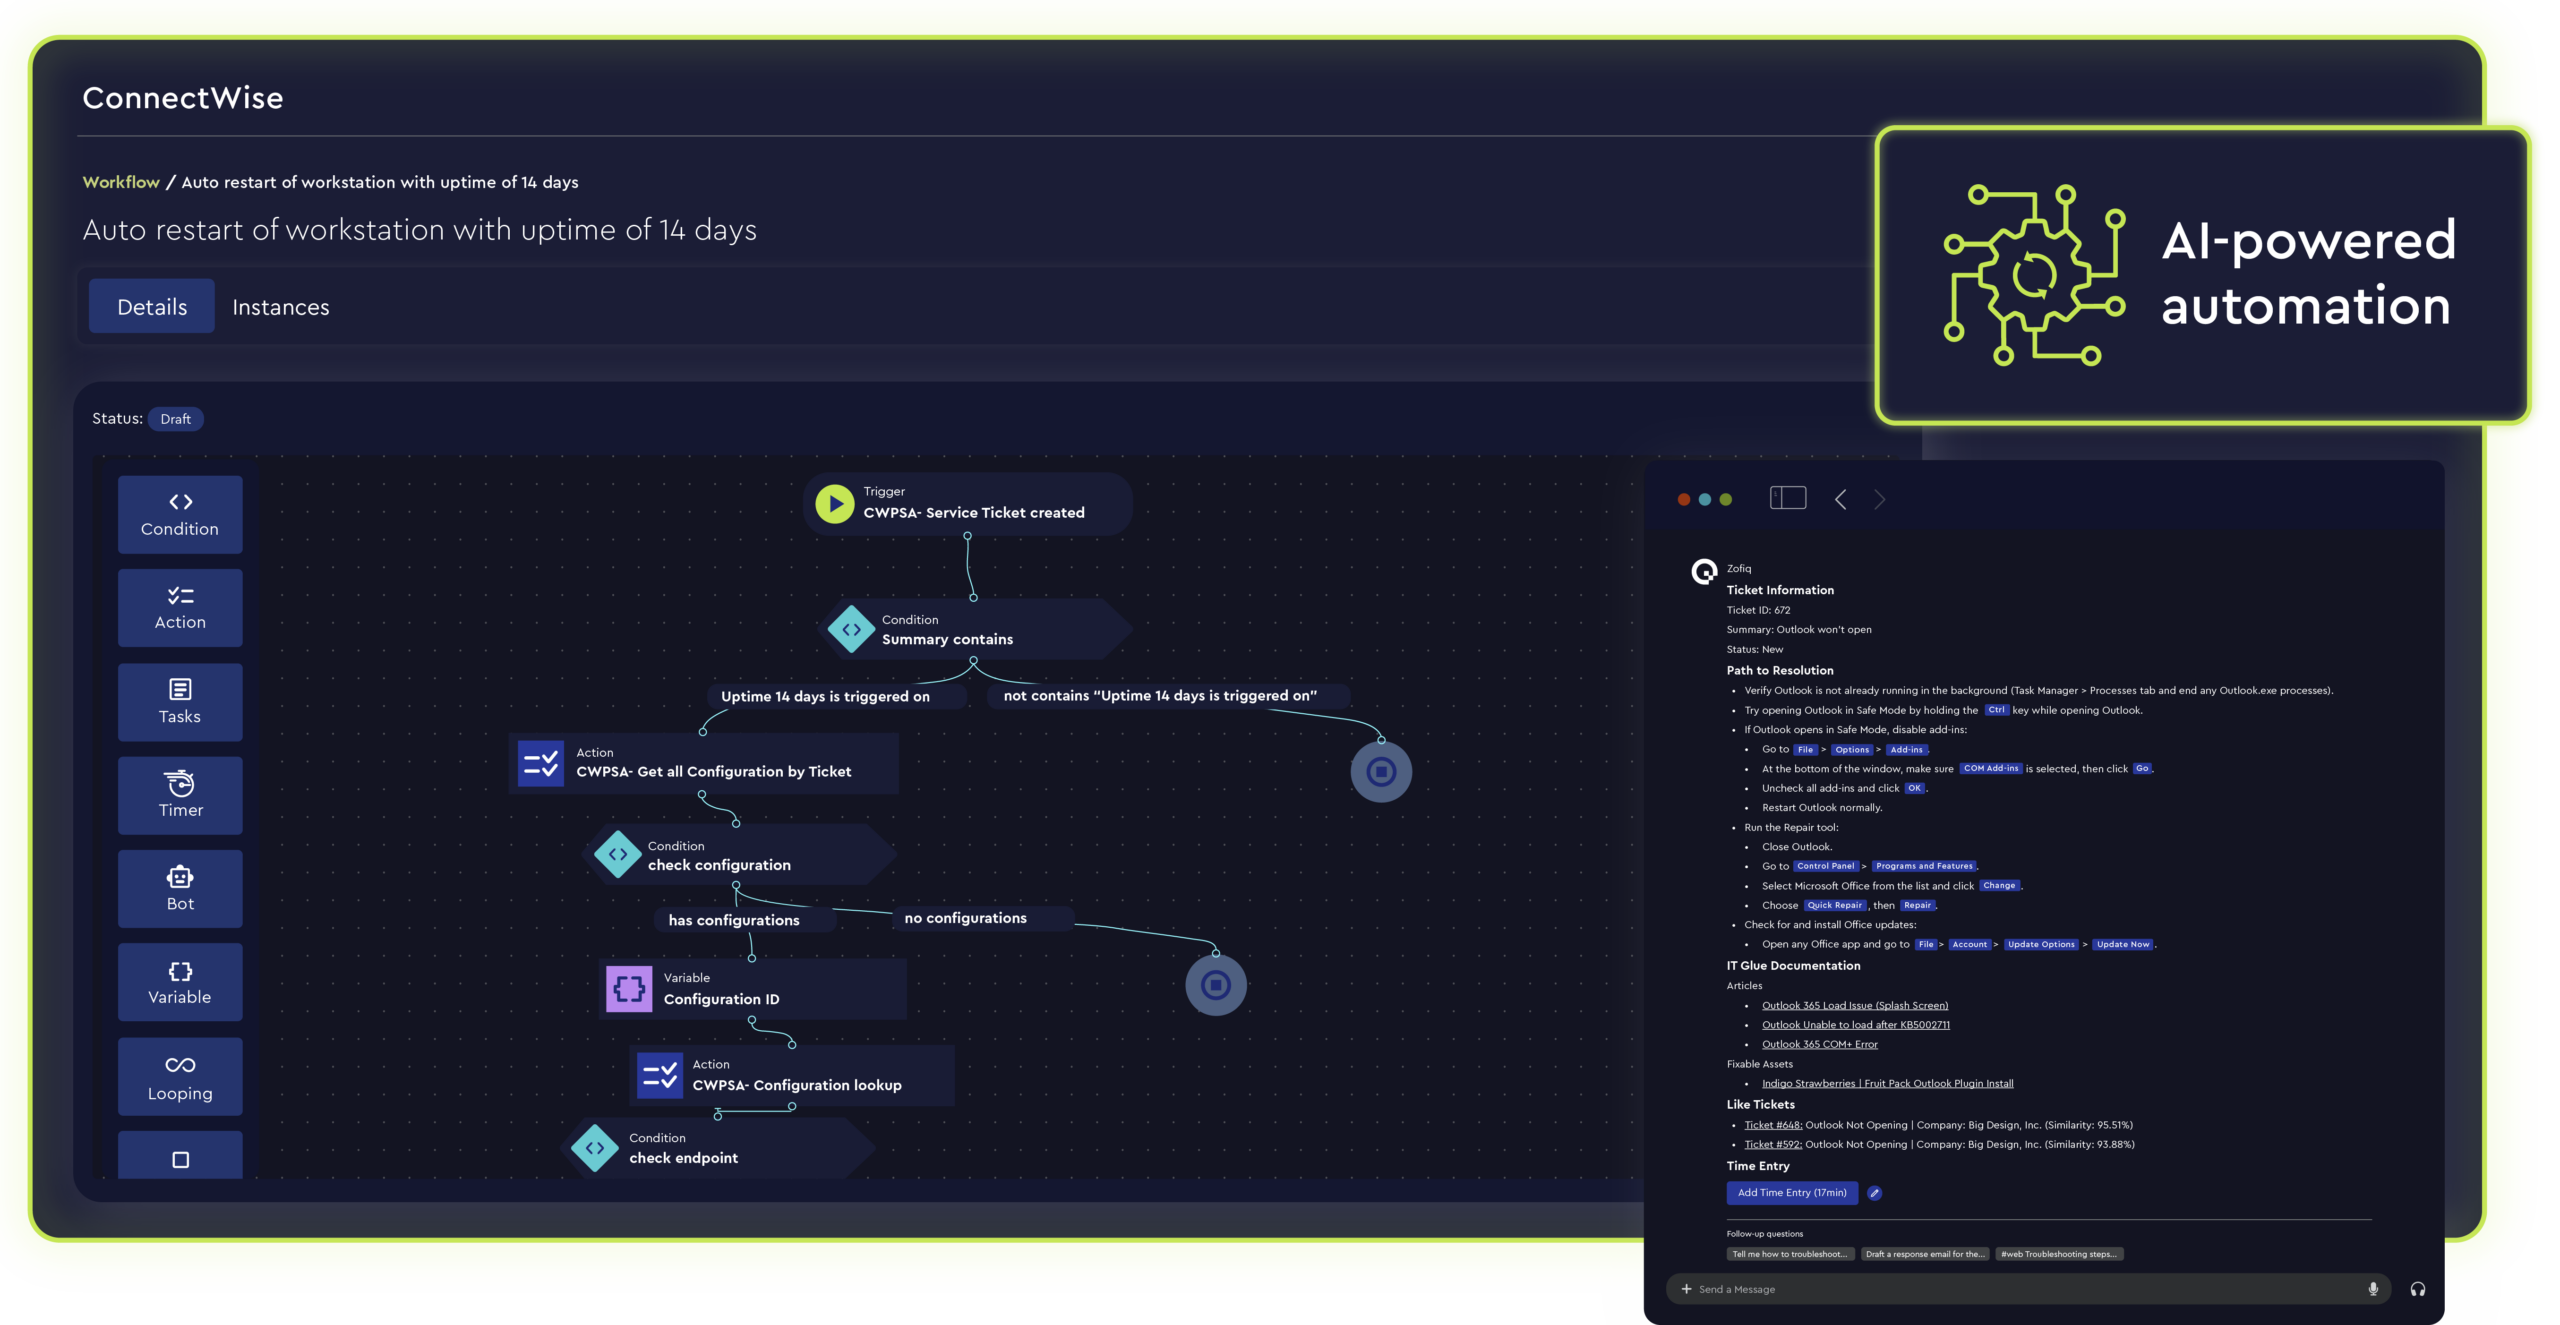Open Outlook 365 COM+ Error article
This screenshot has width=2560, height=1325.
pos(1820,1045)
